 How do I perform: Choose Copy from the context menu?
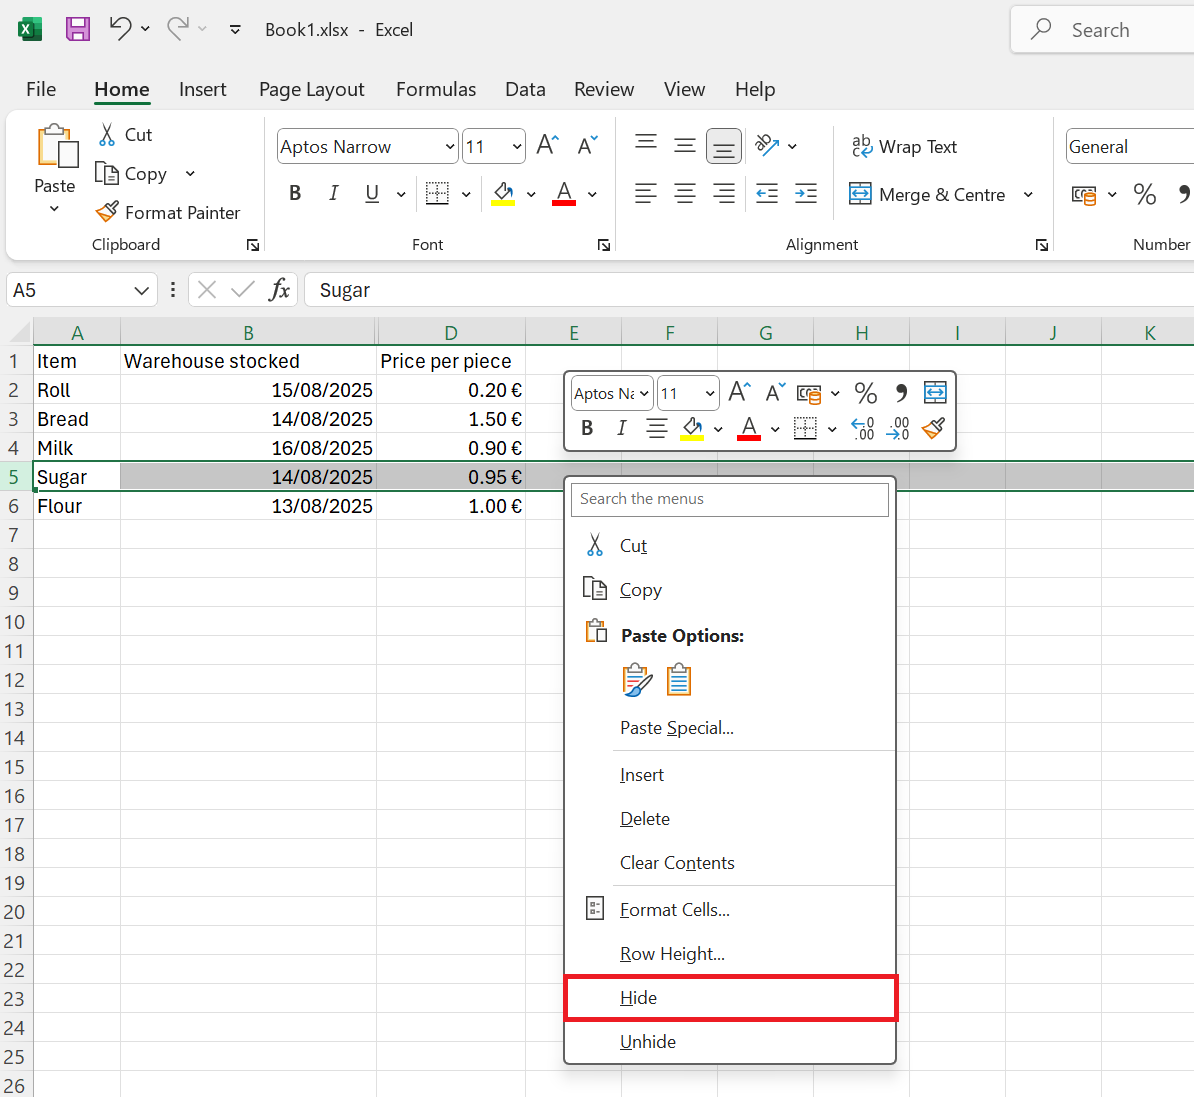point(729,590)
